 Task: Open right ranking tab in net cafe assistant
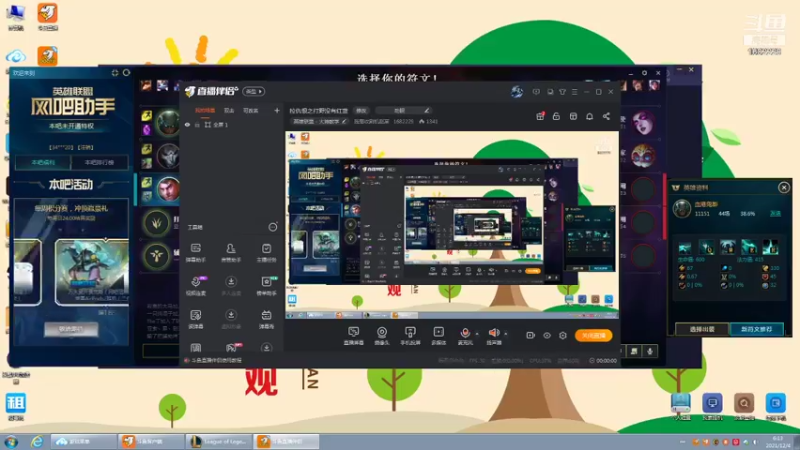click(99, 162)
